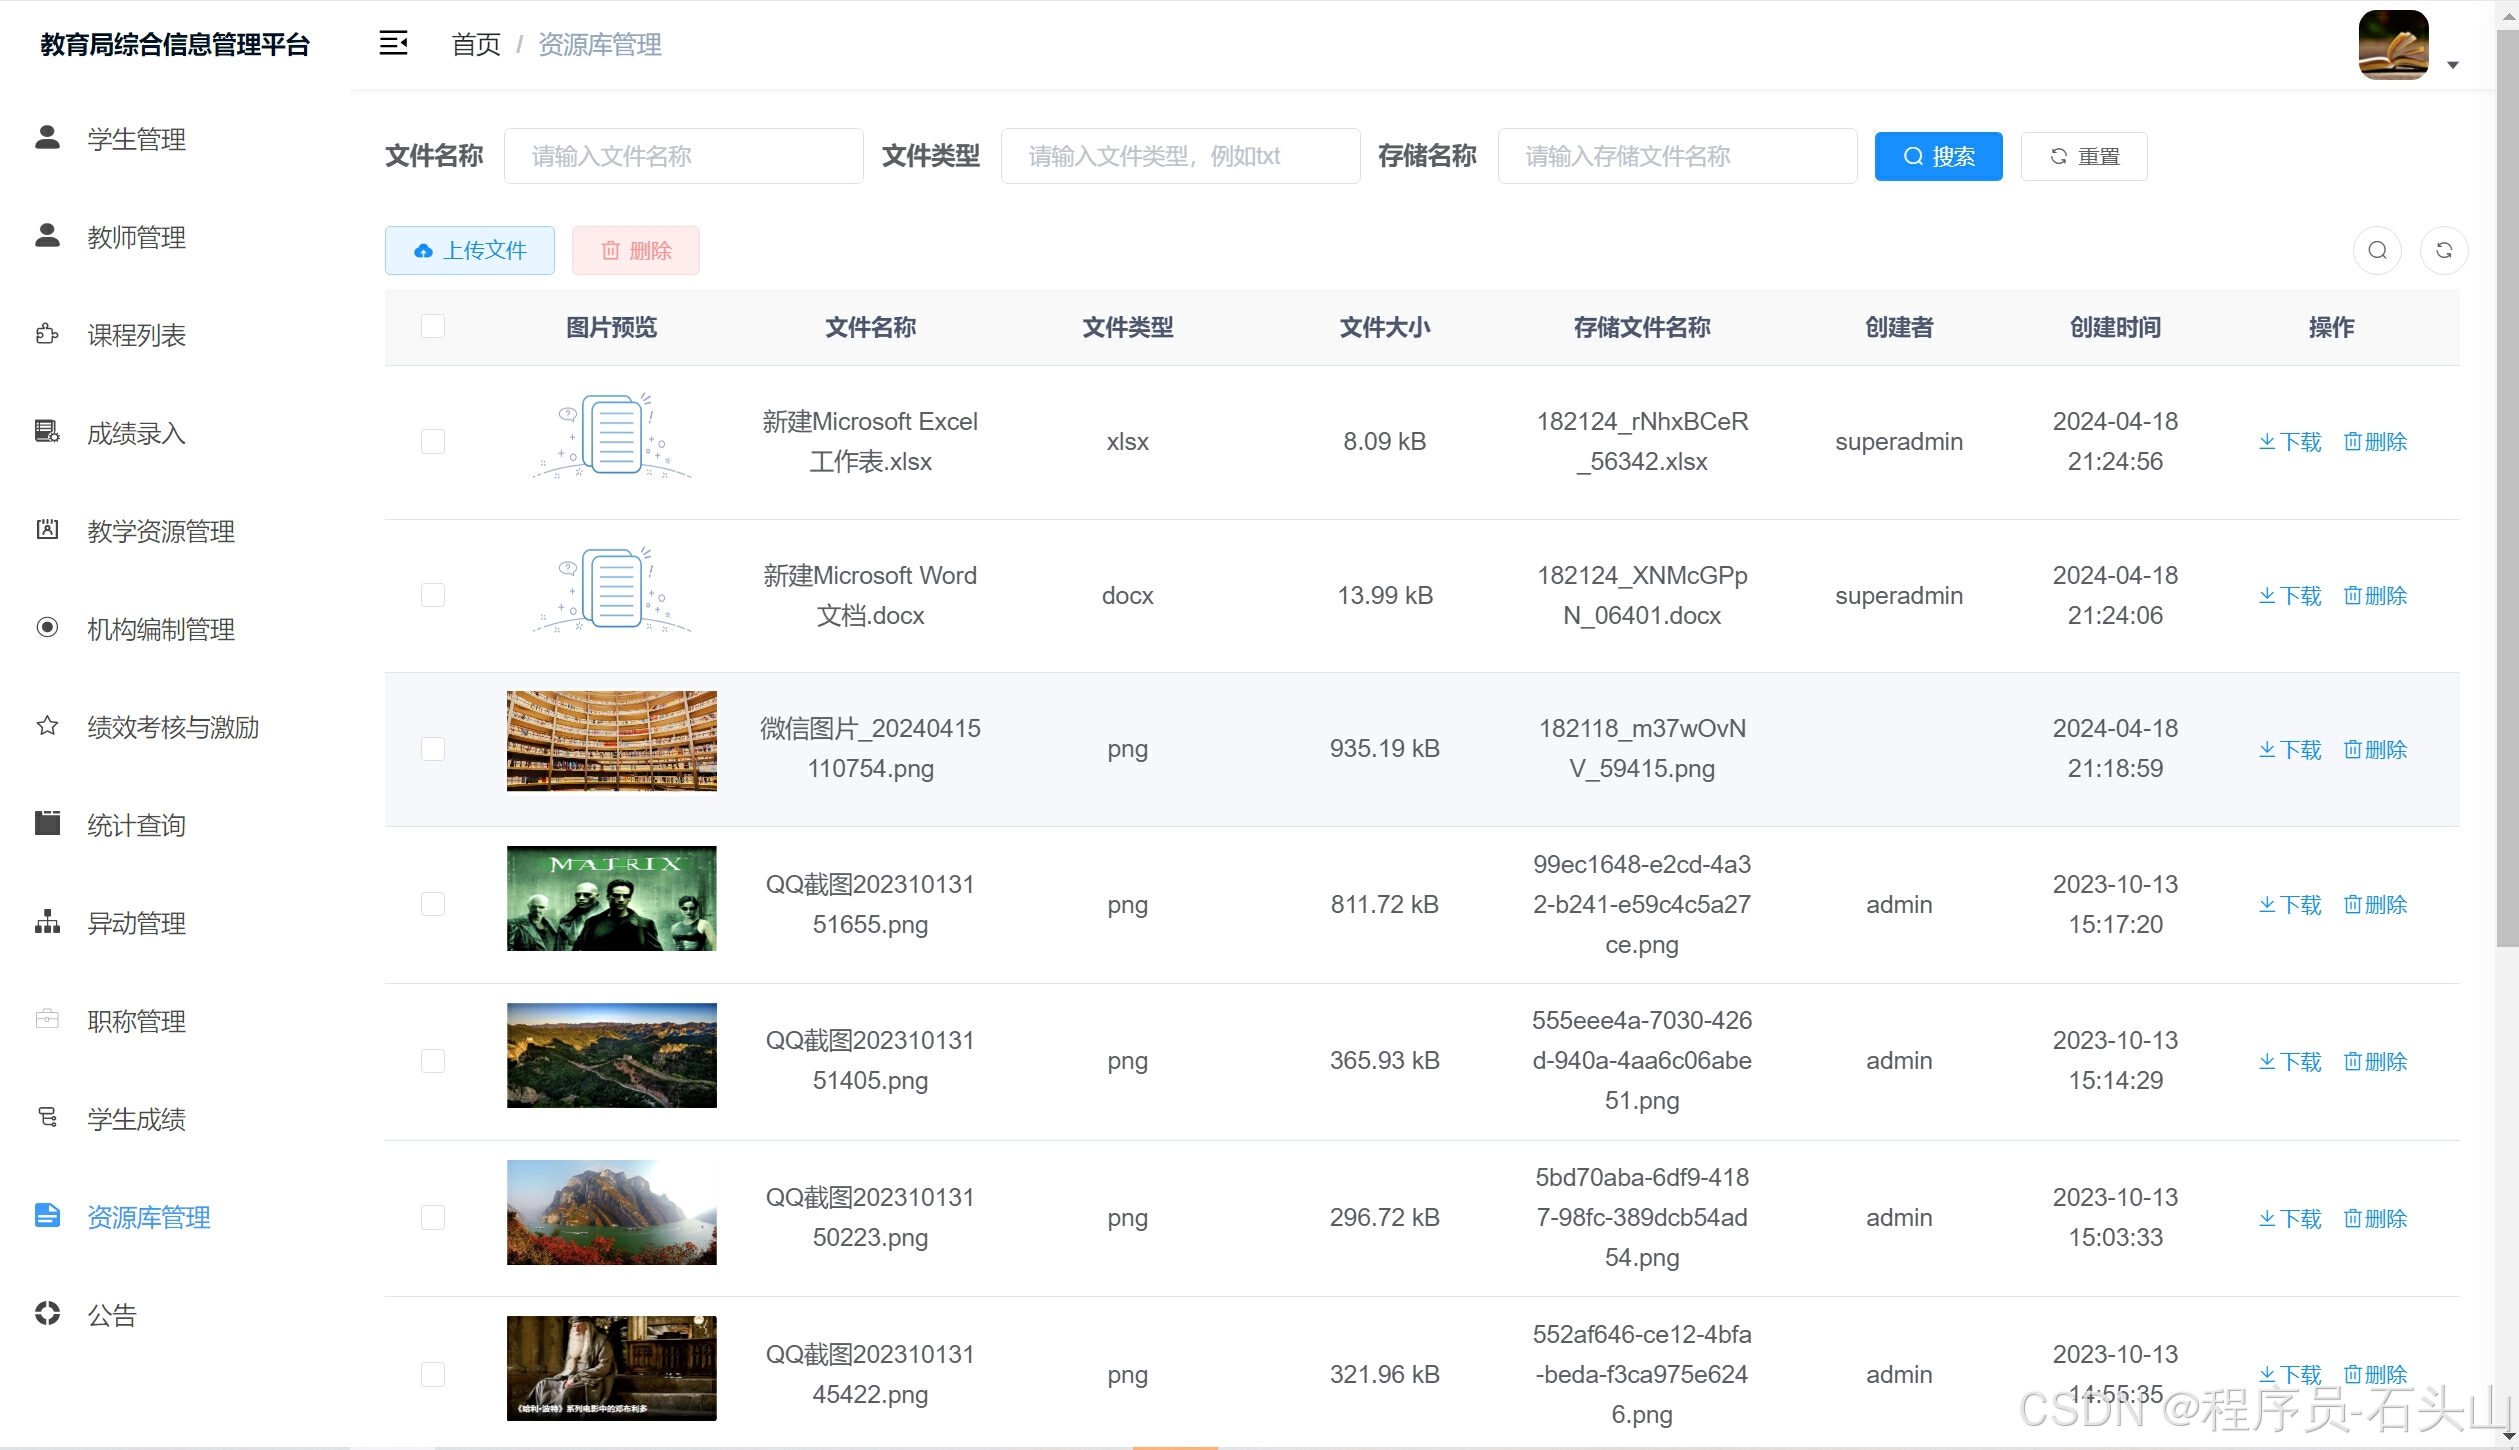Click the 学生成绩 sidebar icon
2519x1450 pixels.
[47, 1117]
